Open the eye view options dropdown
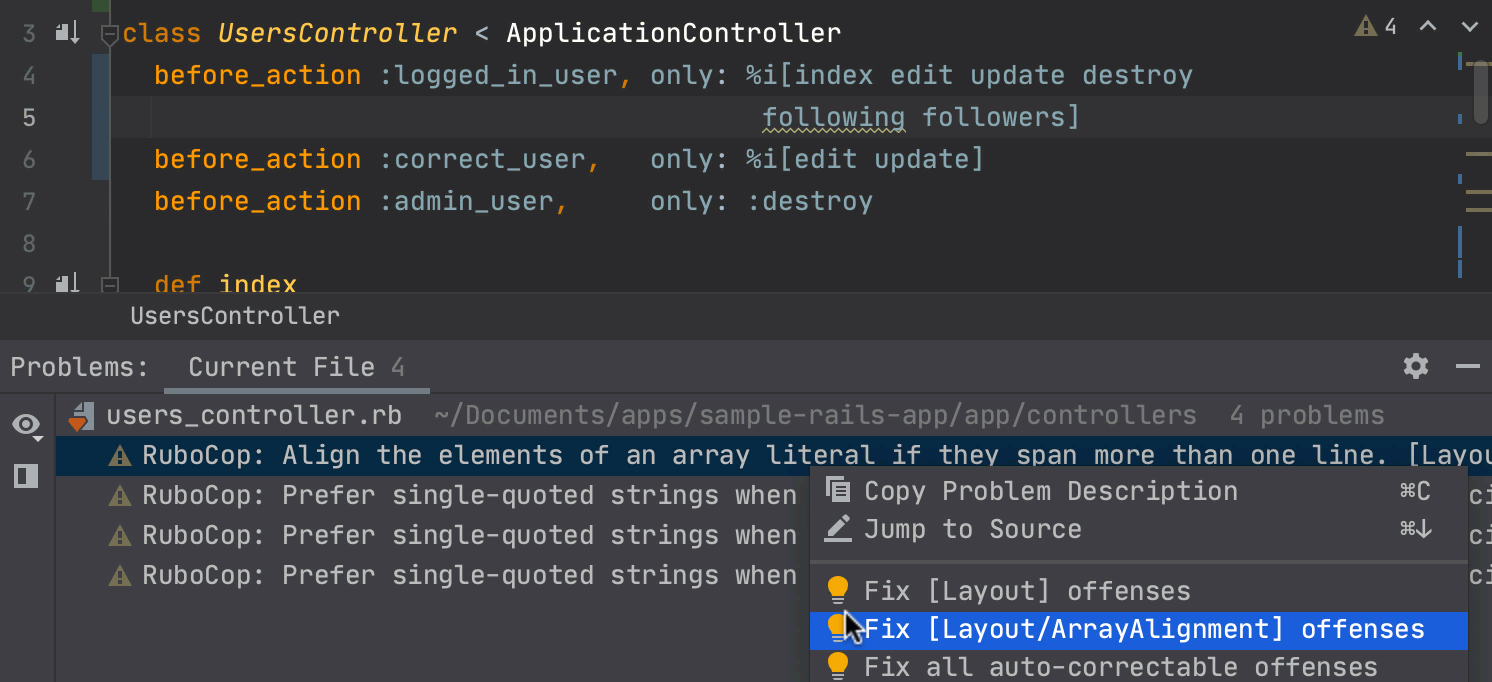Screen dimensions: 1492x682 pyautogui.click(x=27, y=427)
